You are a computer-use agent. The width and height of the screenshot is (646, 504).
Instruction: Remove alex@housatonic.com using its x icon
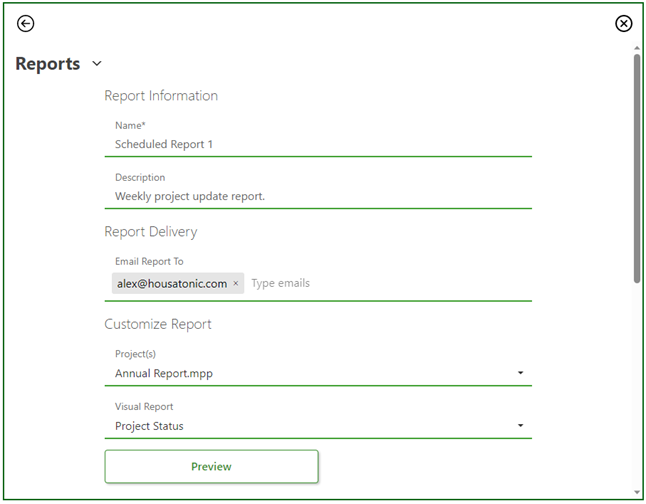[236, 284]
